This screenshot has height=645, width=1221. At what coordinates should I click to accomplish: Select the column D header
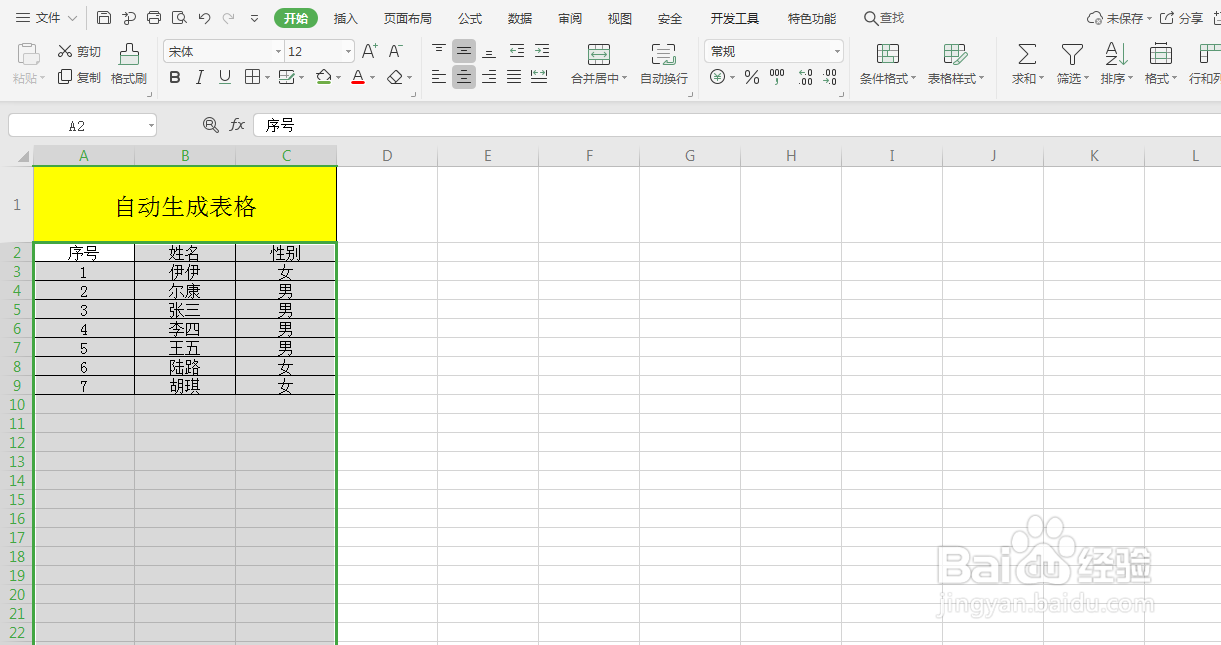387,155
